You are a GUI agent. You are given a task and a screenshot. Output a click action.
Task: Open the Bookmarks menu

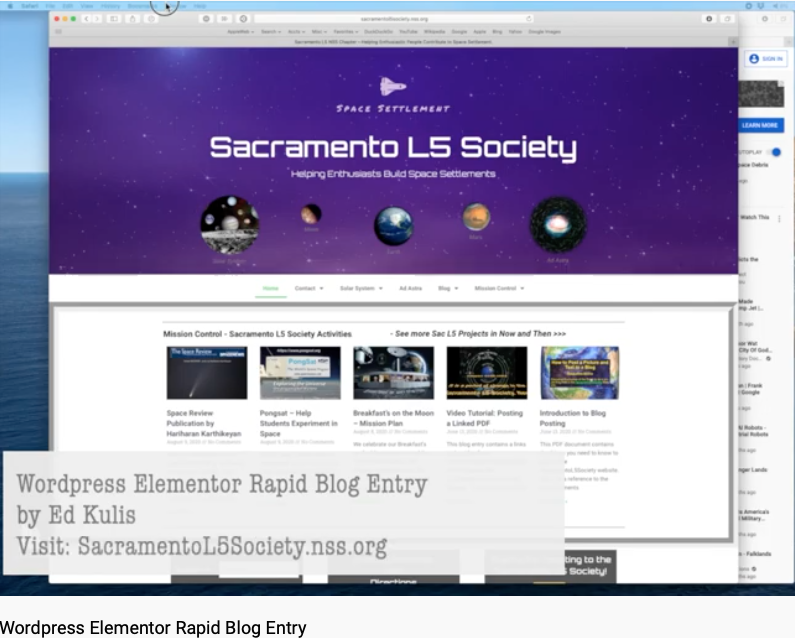[141, 6]
